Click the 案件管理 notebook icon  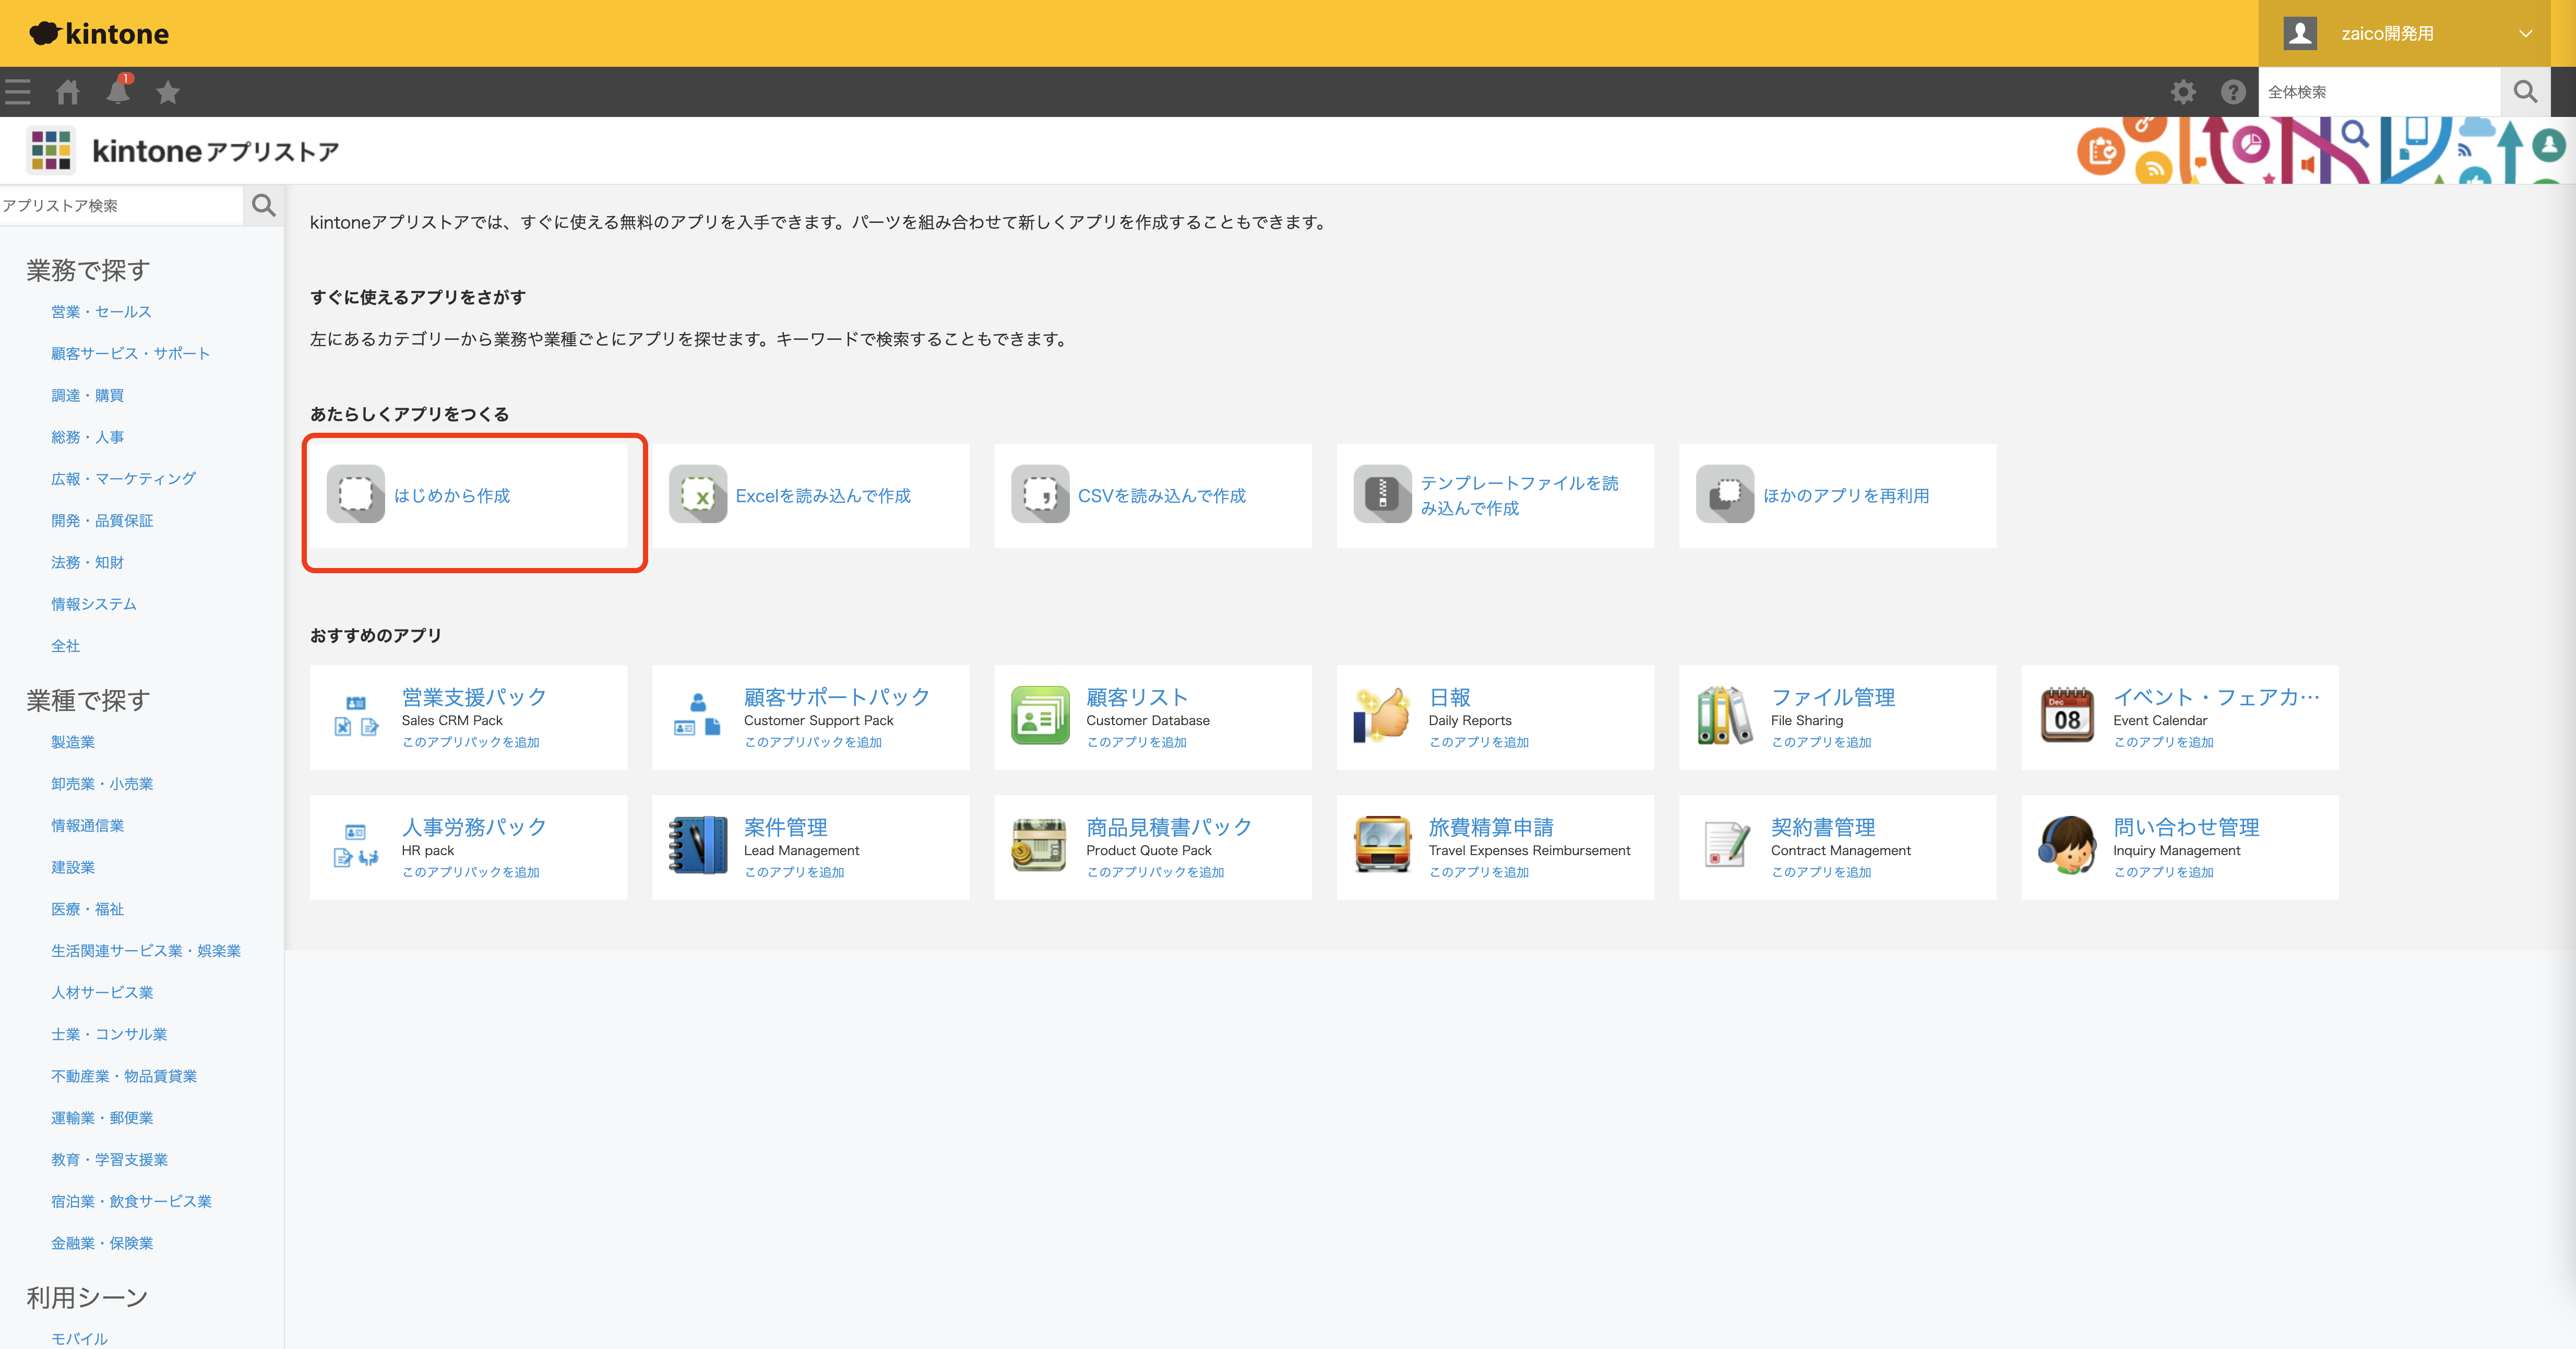coord(698,845)
